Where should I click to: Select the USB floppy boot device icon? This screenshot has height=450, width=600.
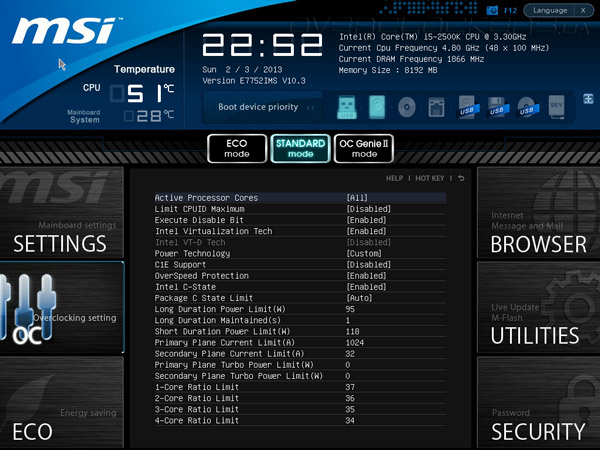click(498, 108)
